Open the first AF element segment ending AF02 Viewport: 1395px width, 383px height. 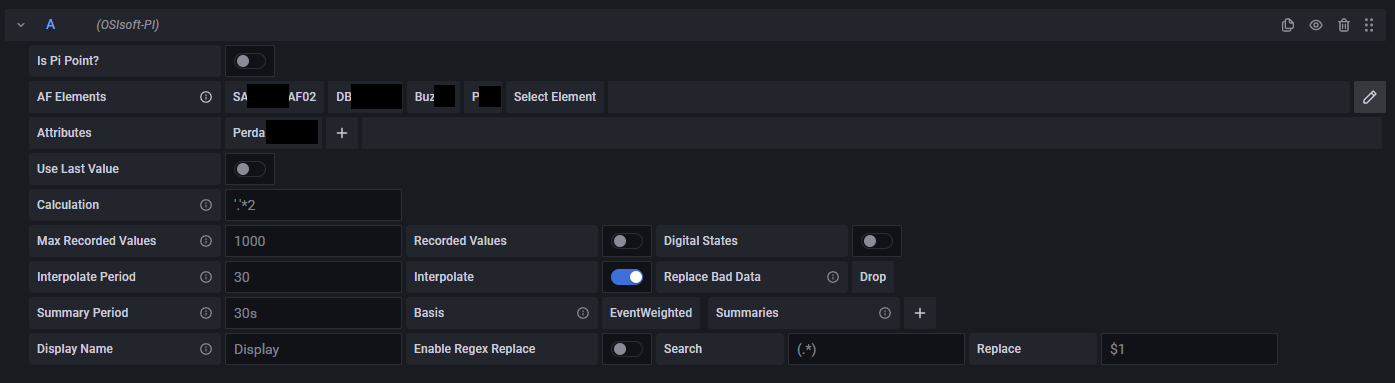[275, 97]
